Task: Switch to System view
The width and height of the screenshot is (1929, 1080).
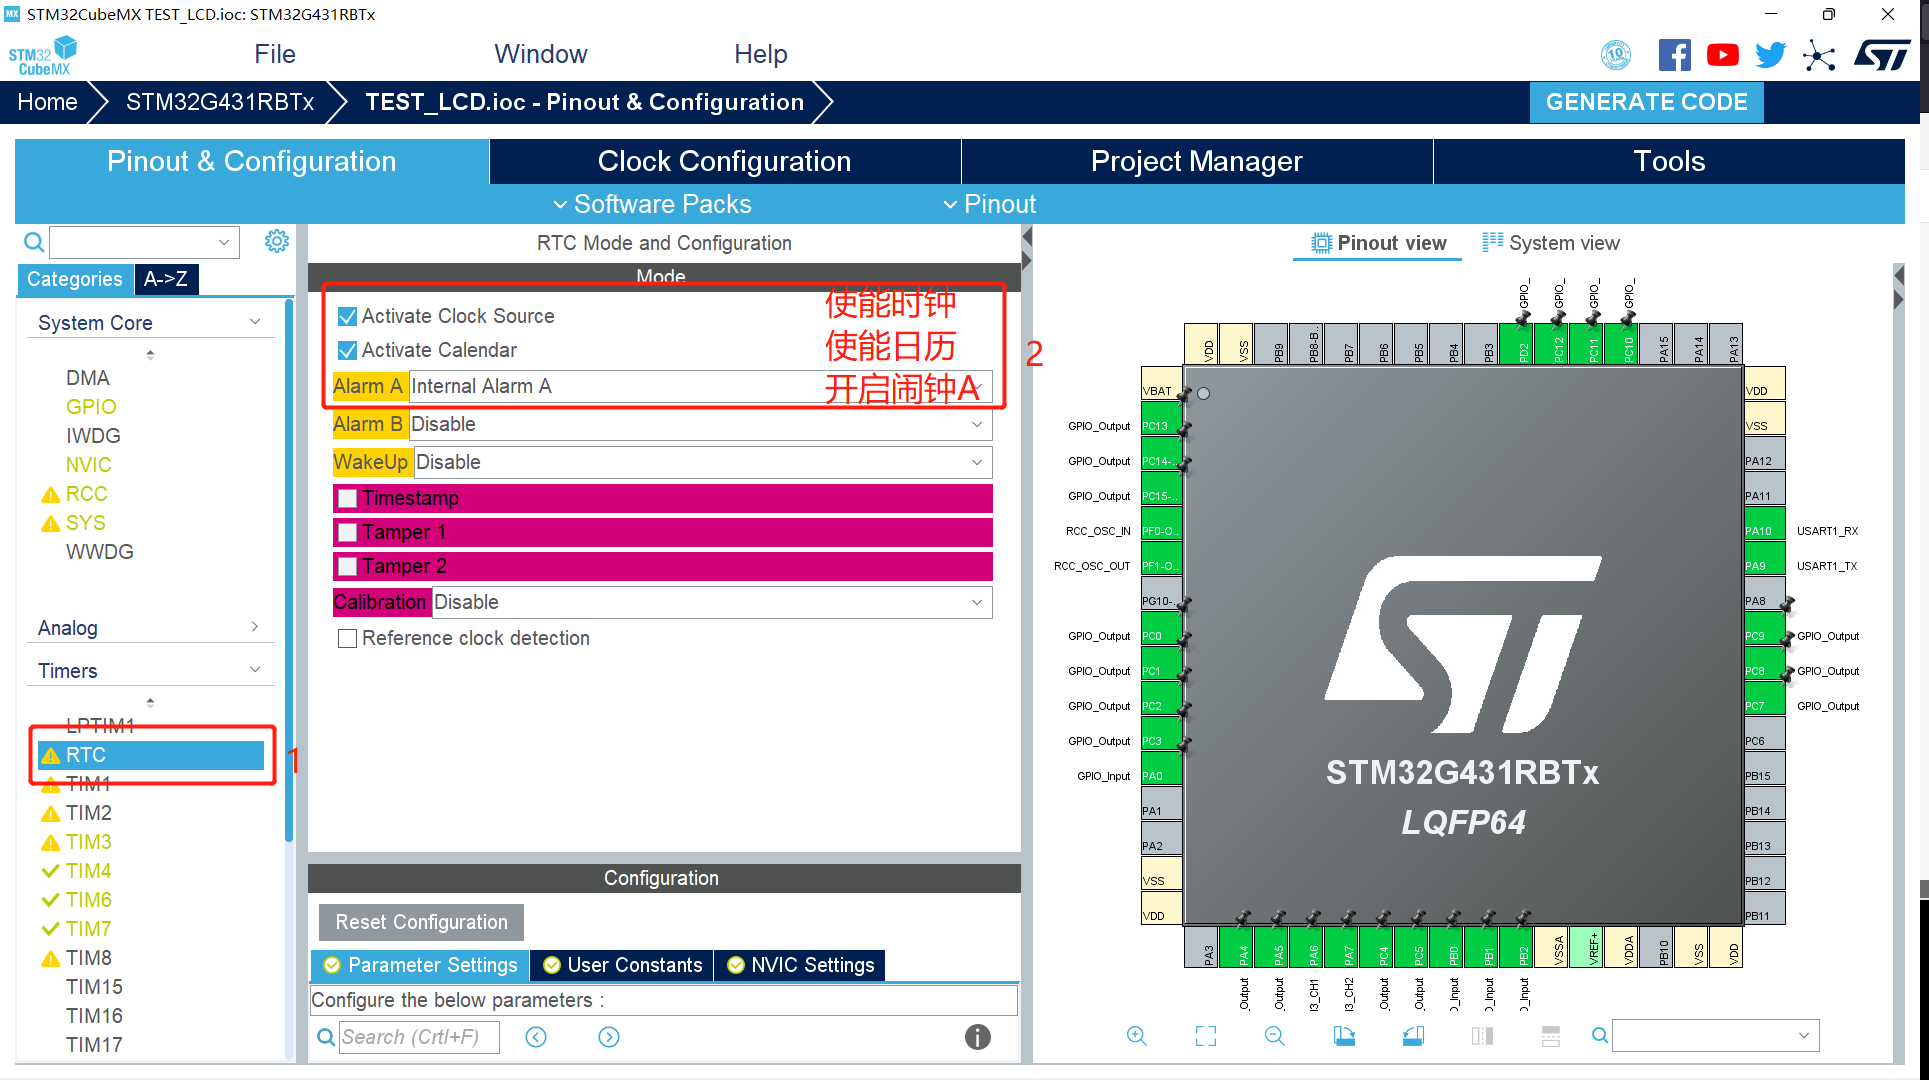Action: [1551, 243]
